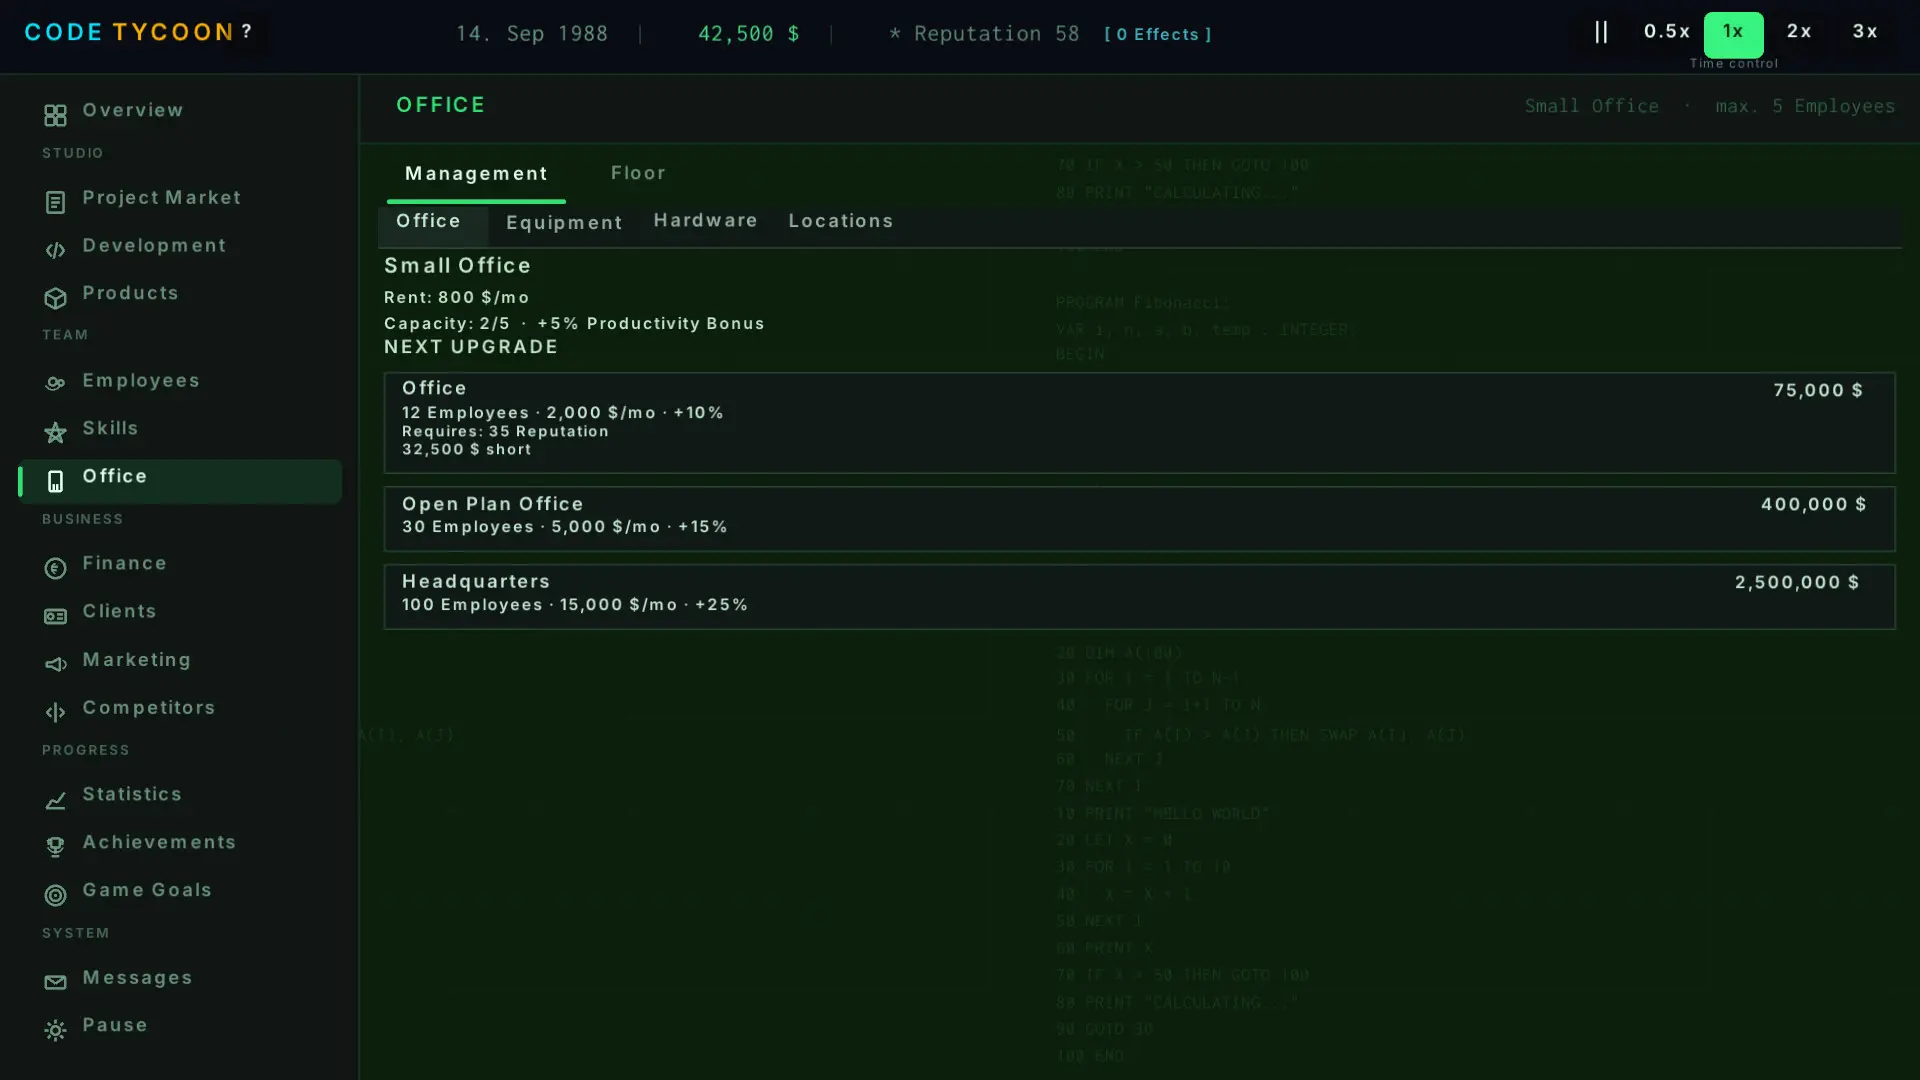Open the Products box icon
The width and height of the screenshot is (1920, 1080).
click(55, 299)
